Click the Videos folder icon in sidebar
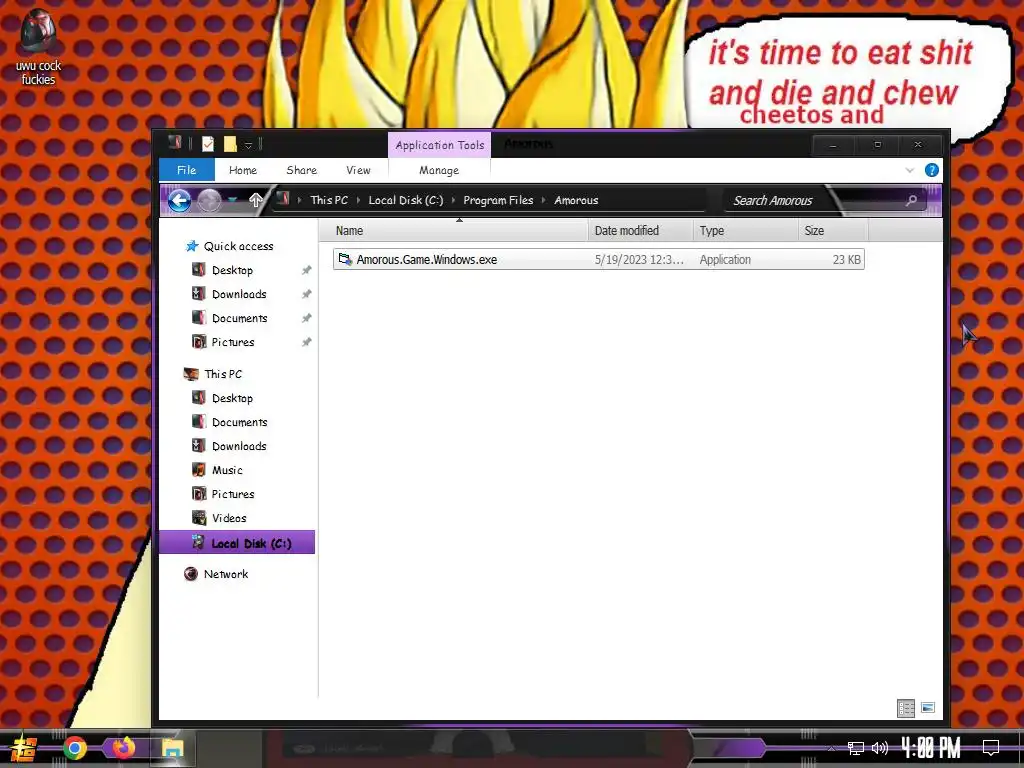Image resolution: width=1024 pixels, height=768 pixels. click(x=199, y=518)
